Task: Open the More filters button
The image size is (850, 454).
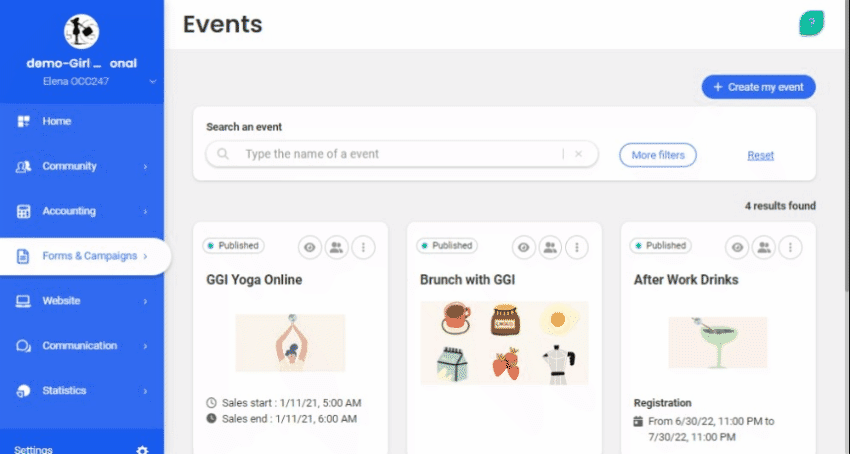Action: [657, 155]
